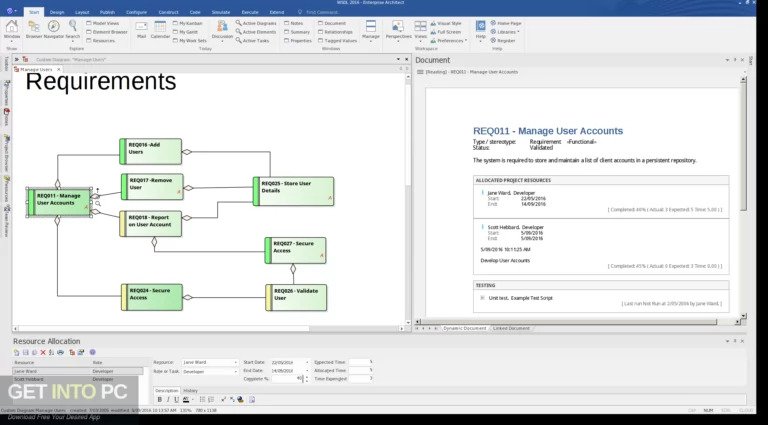768x425 pixels.
Task: Click Active Tasks search icon
Action: tap(239, 41)
